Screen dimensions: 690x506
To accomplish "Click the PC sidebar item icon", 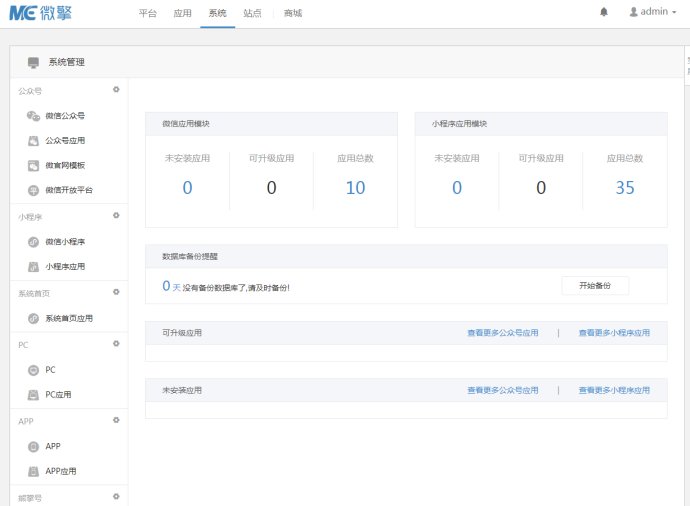I will click(33, 370).
